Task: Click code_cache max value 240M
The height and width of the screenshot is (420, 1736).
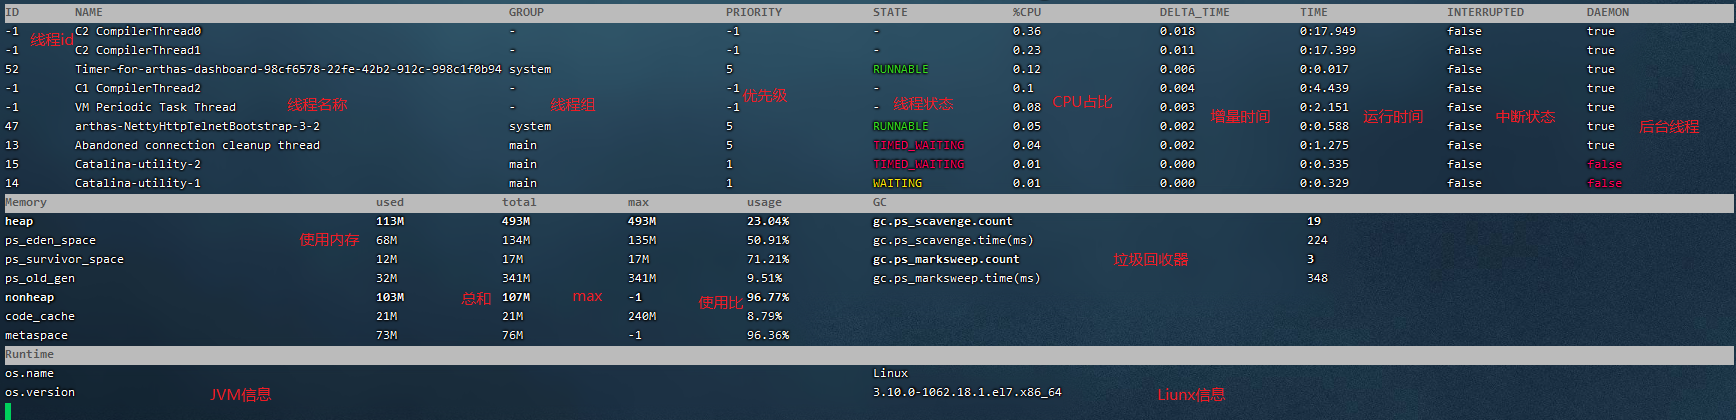Action: (642, 316)
